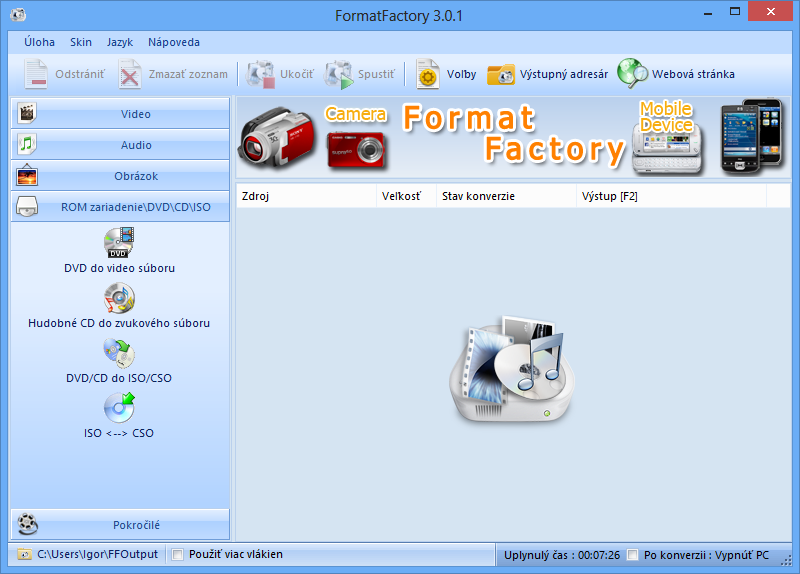Image resolution: width=800 pixels, height=574 pixels.
Task: Click the ISO <--> CSO disc icon
Action: pos(119,408)
